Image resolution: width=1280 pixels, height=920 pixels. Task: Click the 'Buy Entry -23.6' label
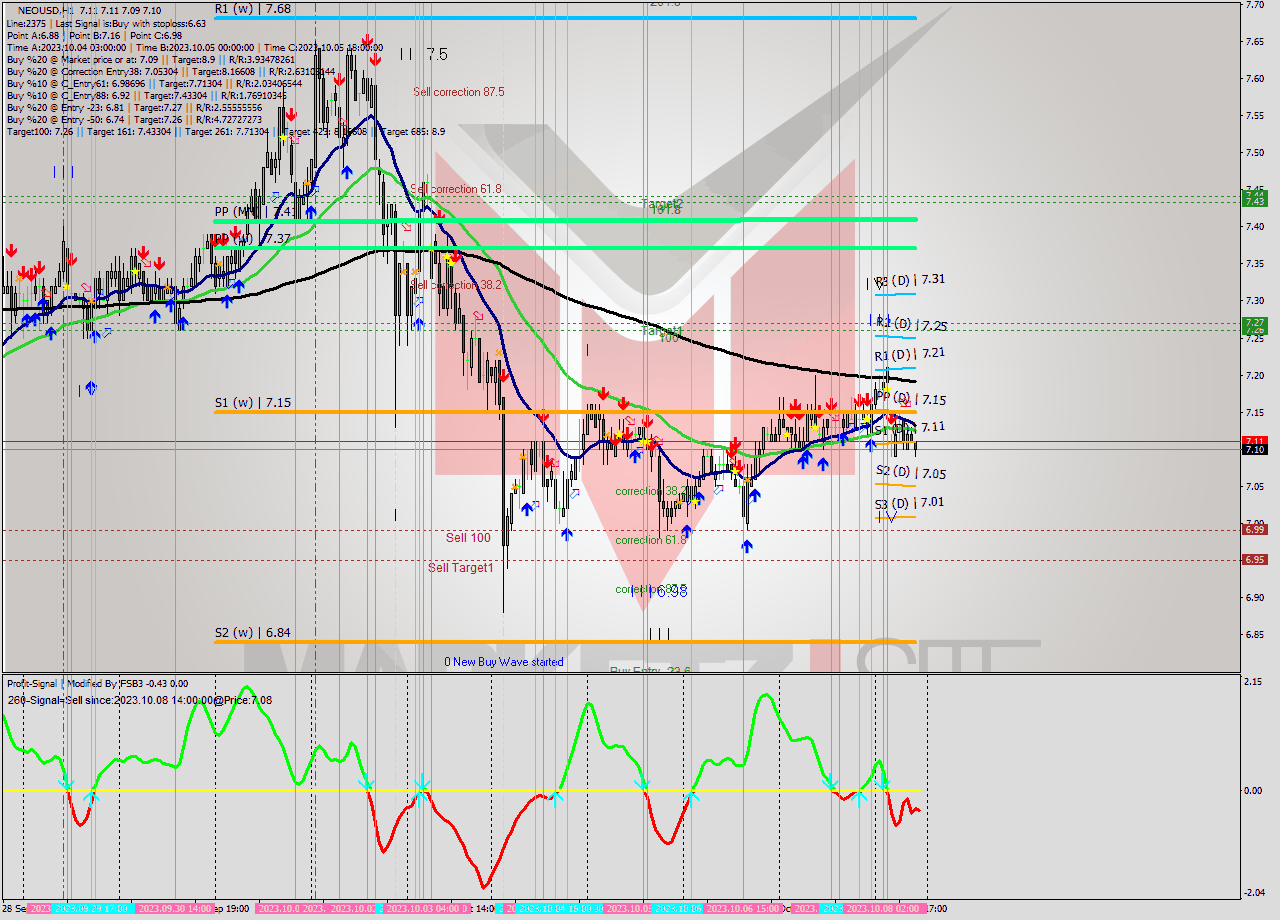click(650, 670)
